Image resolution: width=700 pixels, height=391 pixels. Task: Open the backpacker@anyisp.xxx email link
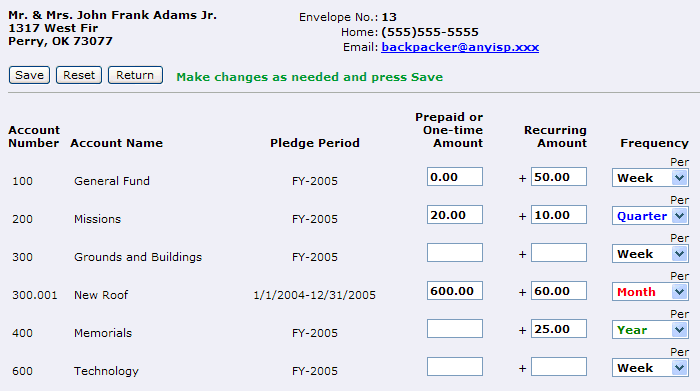pos(460,47)
